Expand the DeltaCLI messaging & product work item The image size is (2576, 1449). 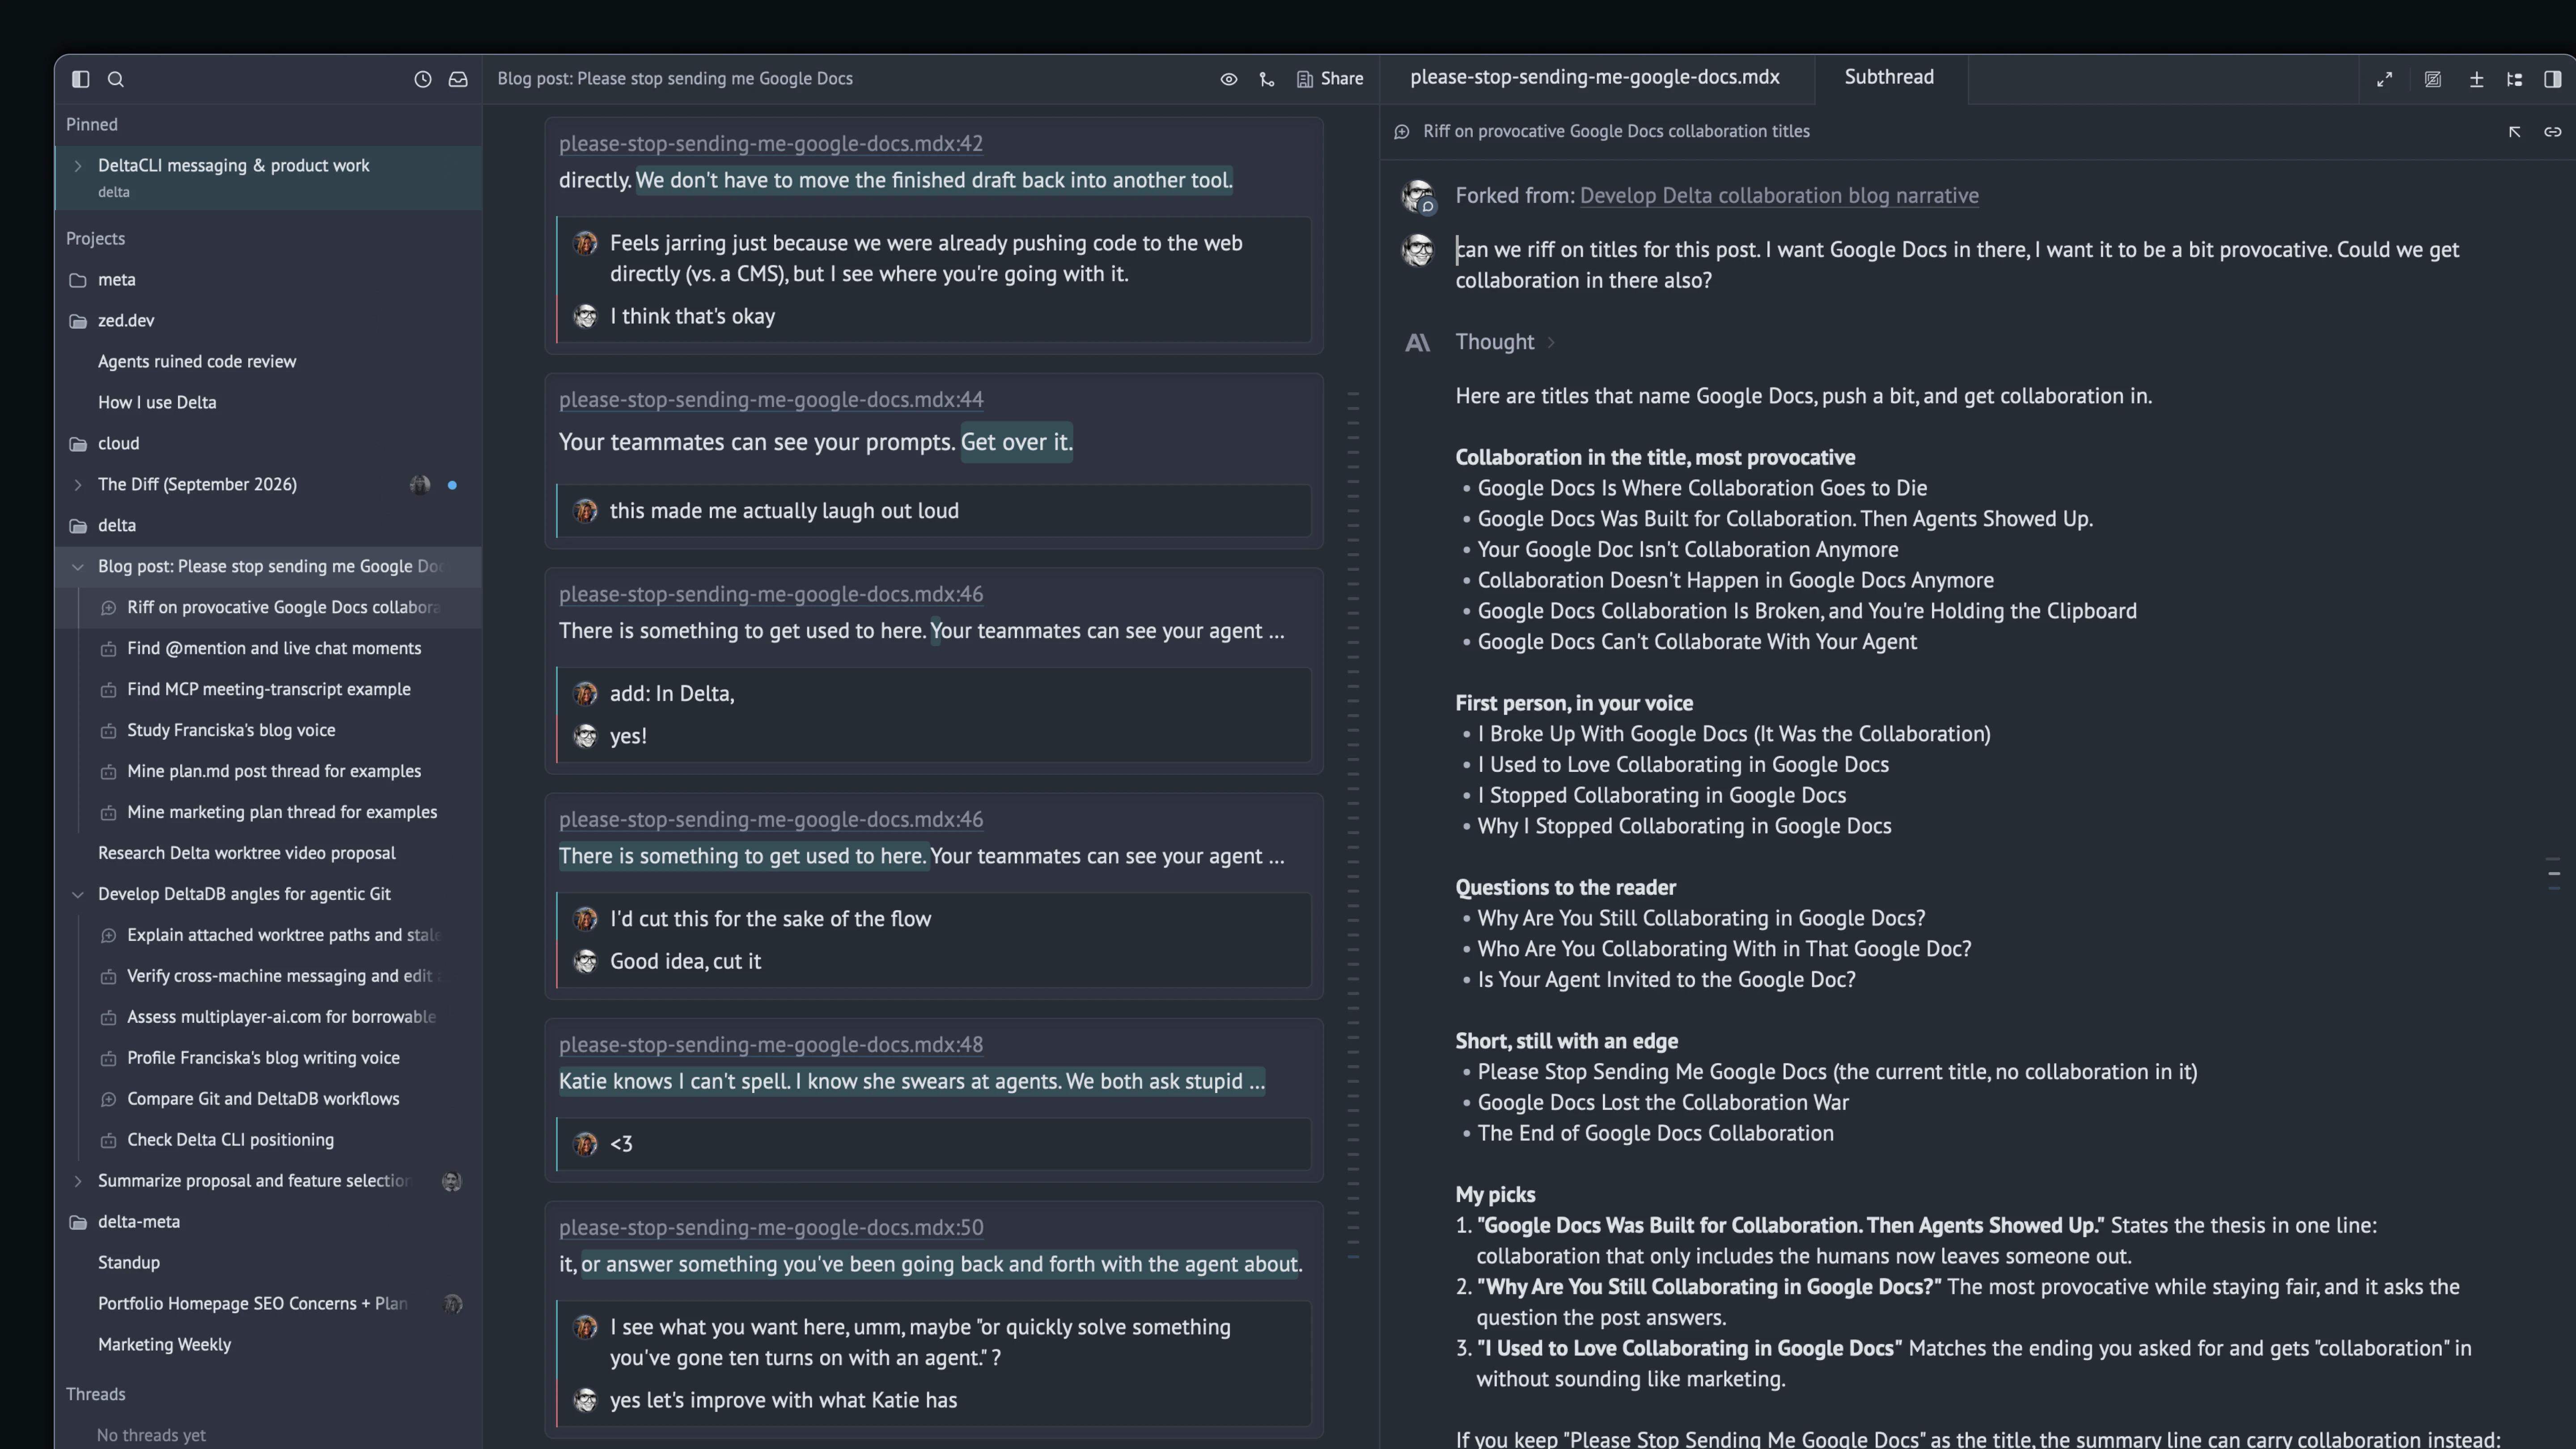[78, 166]
